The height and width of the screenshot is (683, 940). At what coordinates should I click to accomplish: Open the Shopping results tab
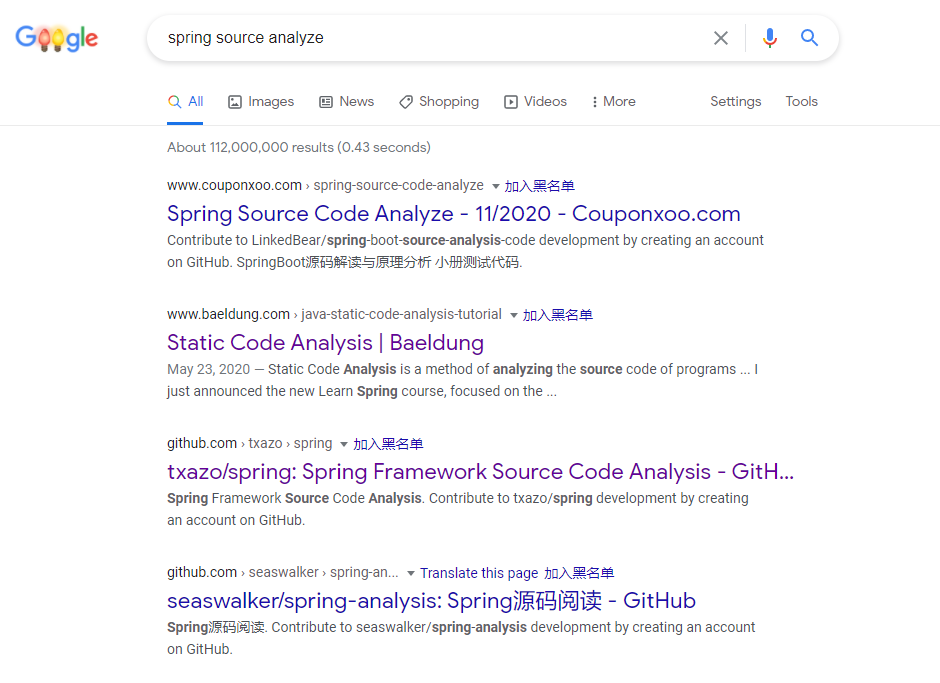[x=439, y=102]
